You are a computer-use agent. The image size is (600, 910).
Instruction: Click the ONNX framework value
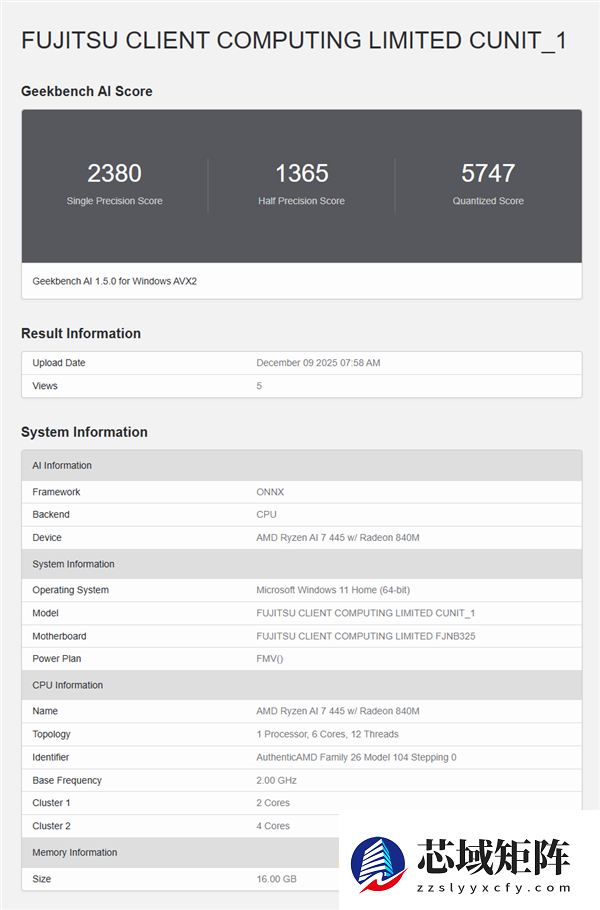tap(267, 491)
